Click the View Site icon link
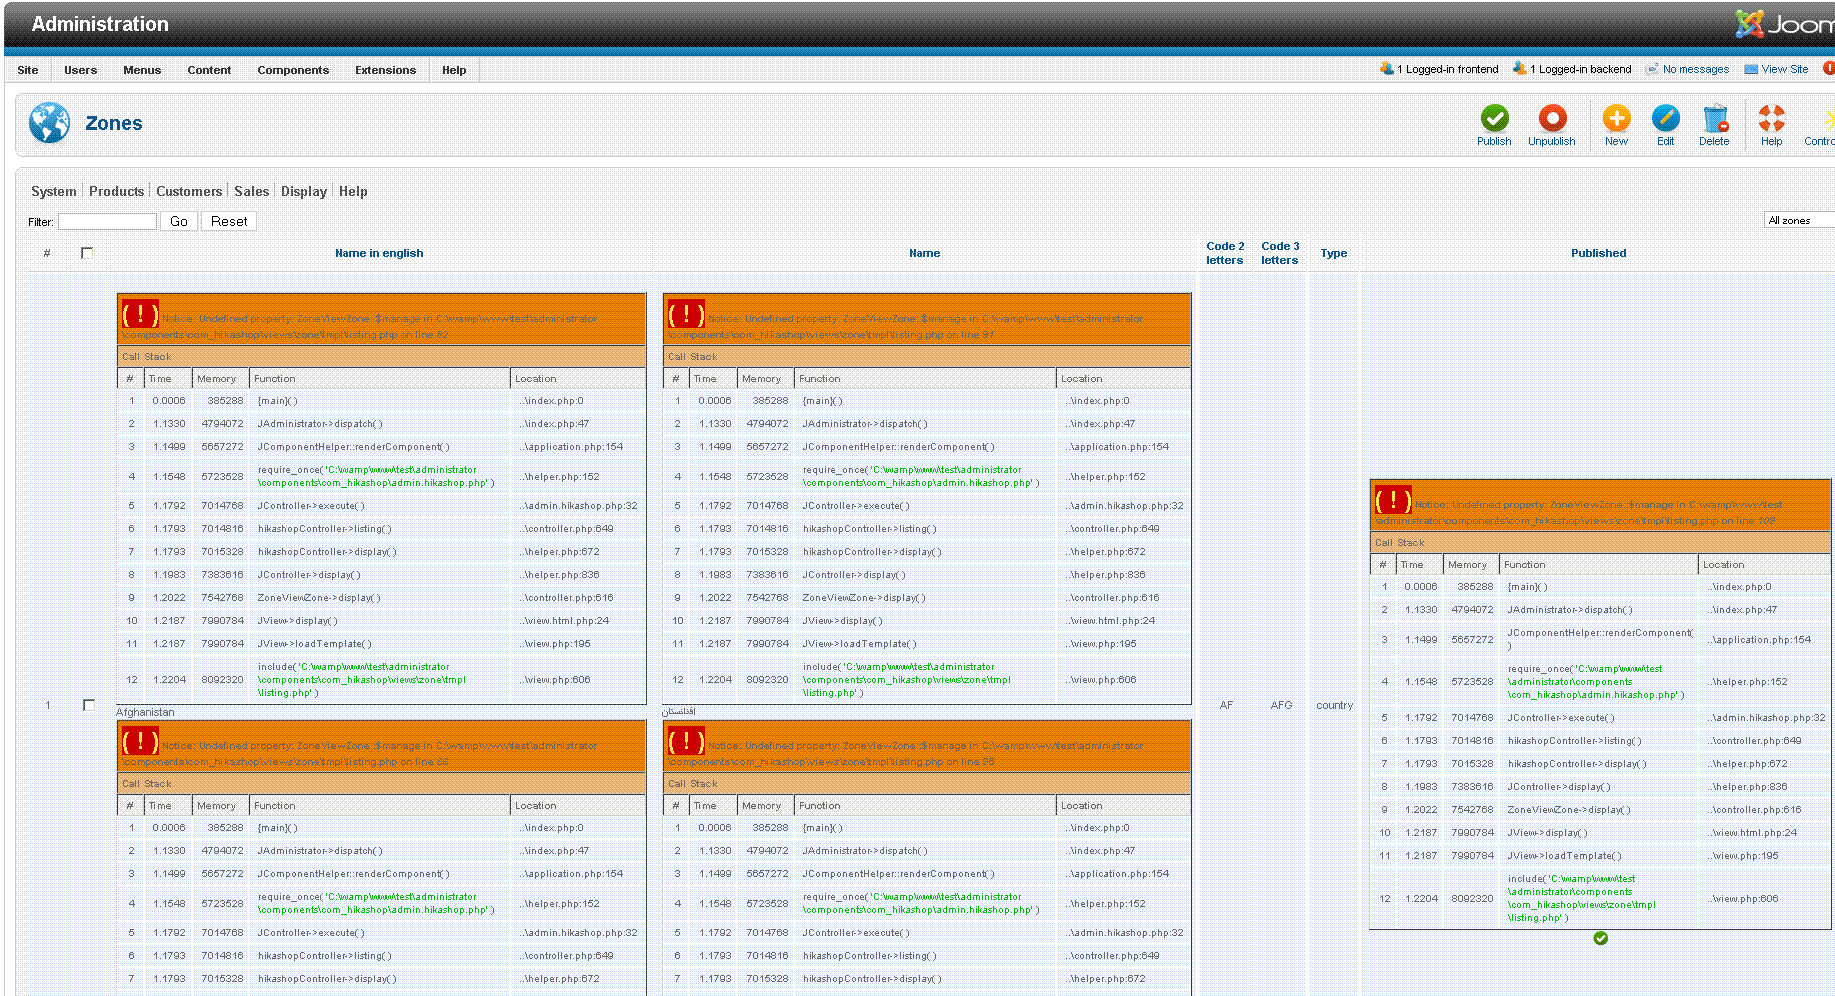Viewport: 1835px width, 996px height. pyautogui.click(x=1751, y=69)
